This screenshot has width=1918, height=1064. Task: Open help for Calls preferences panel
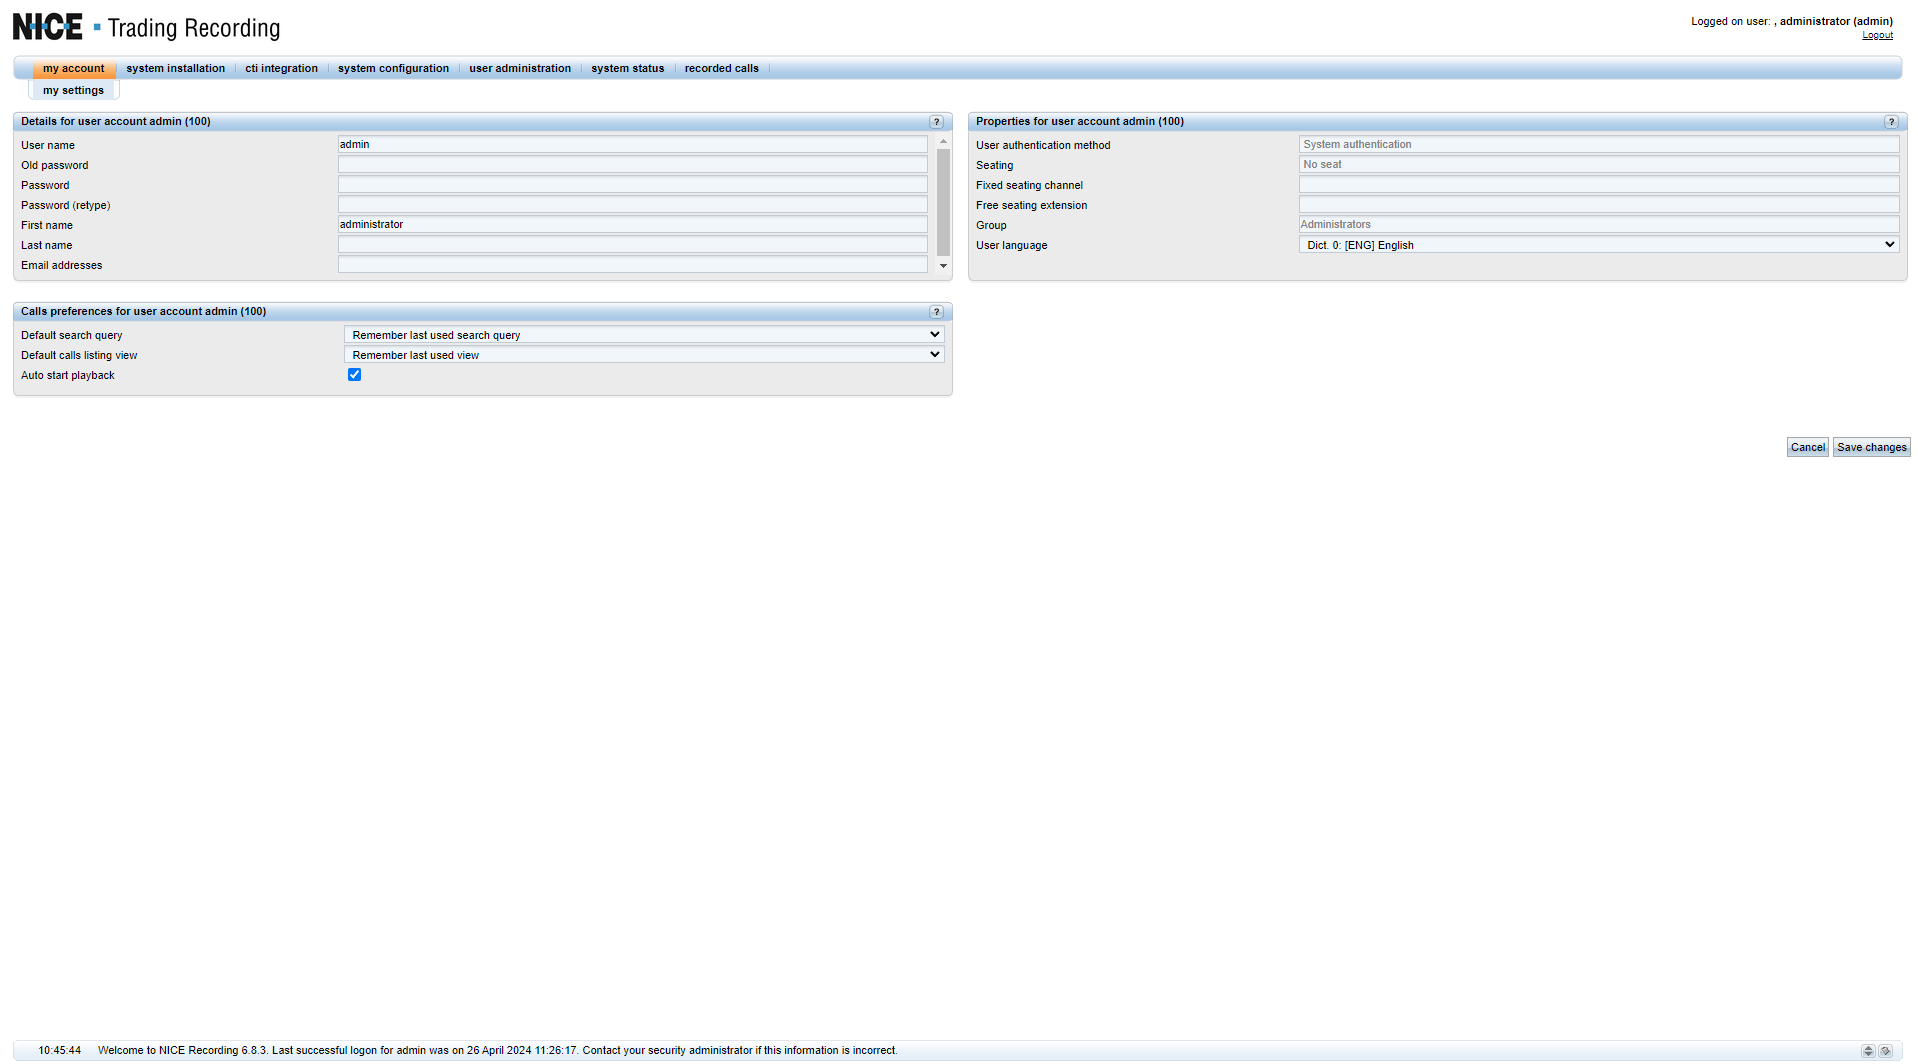click(x=937, y=312)
